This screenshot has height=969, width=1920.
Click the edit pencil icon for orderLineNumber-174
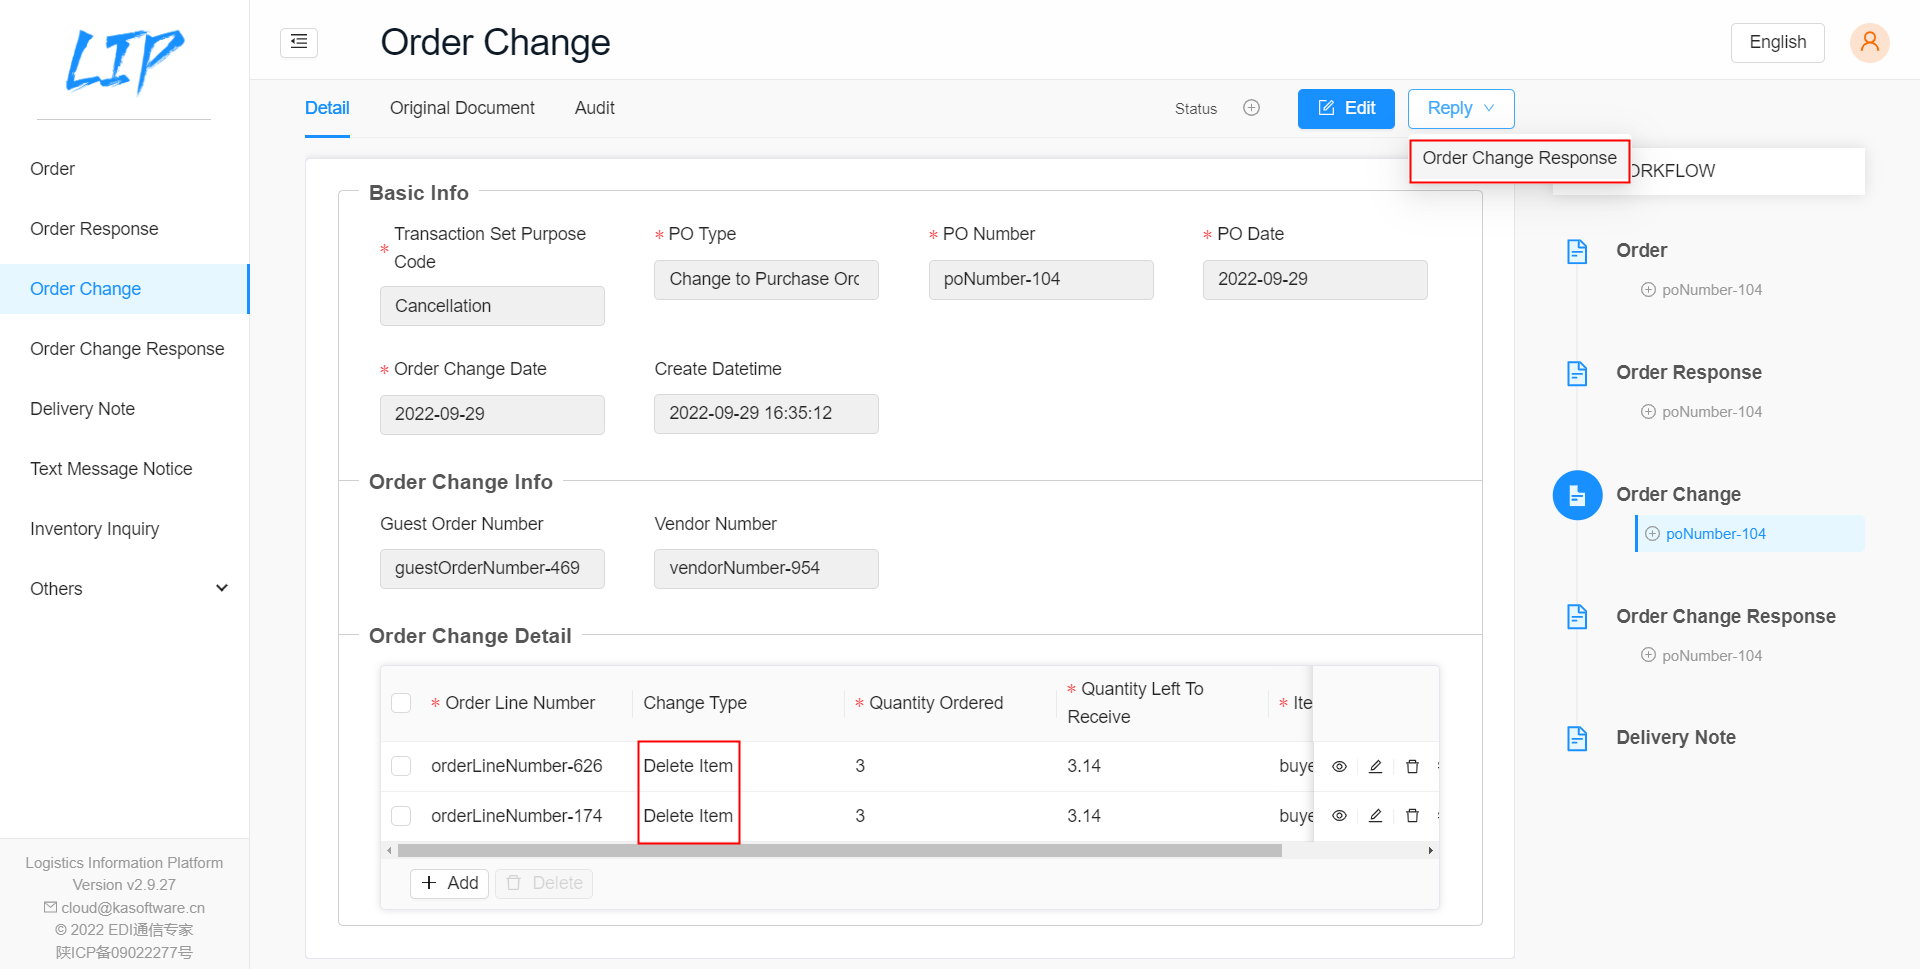click(x=1375, y=815)
